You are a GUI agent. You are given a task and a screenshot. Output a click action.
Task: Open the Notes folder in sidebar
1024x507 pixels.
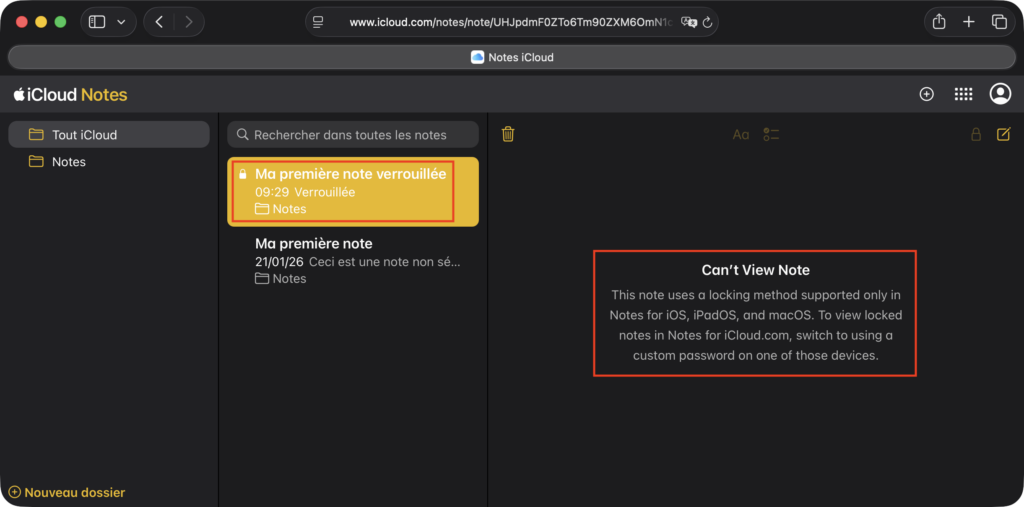69,162
